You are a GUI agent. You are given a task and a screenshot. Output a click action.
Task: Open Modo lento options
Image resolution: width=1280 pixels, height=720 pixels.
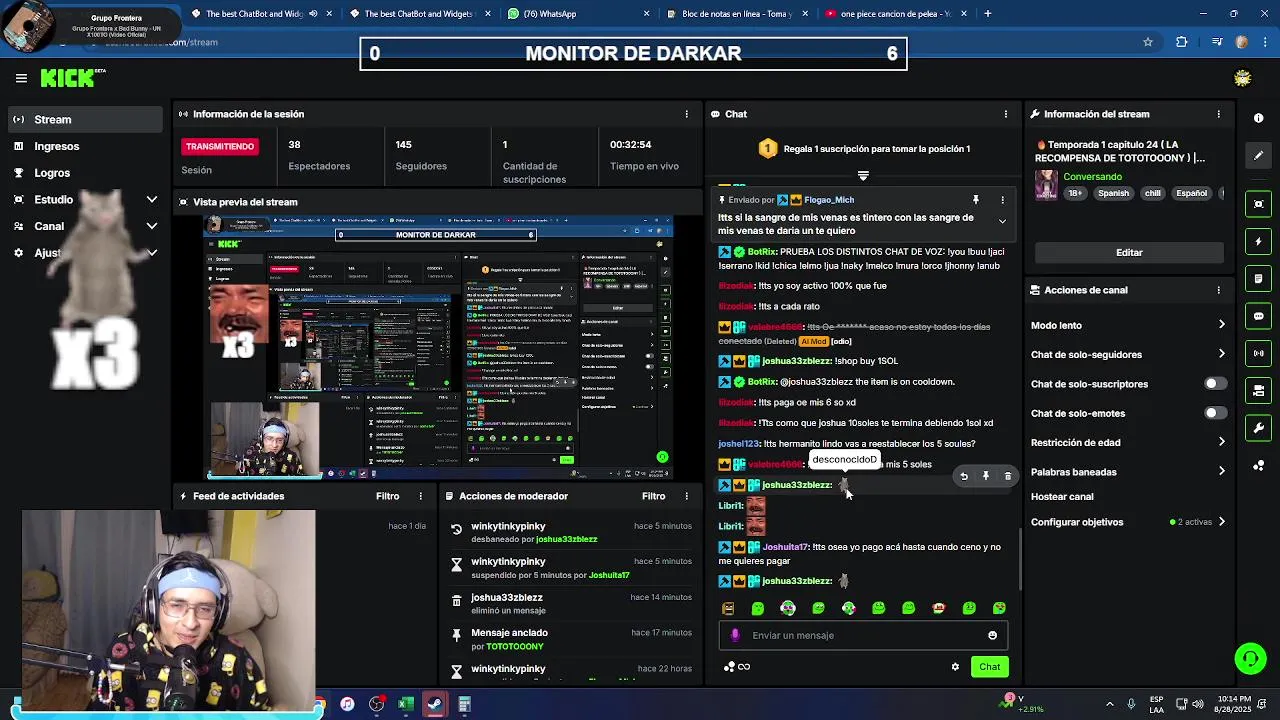pos(1128,325)
